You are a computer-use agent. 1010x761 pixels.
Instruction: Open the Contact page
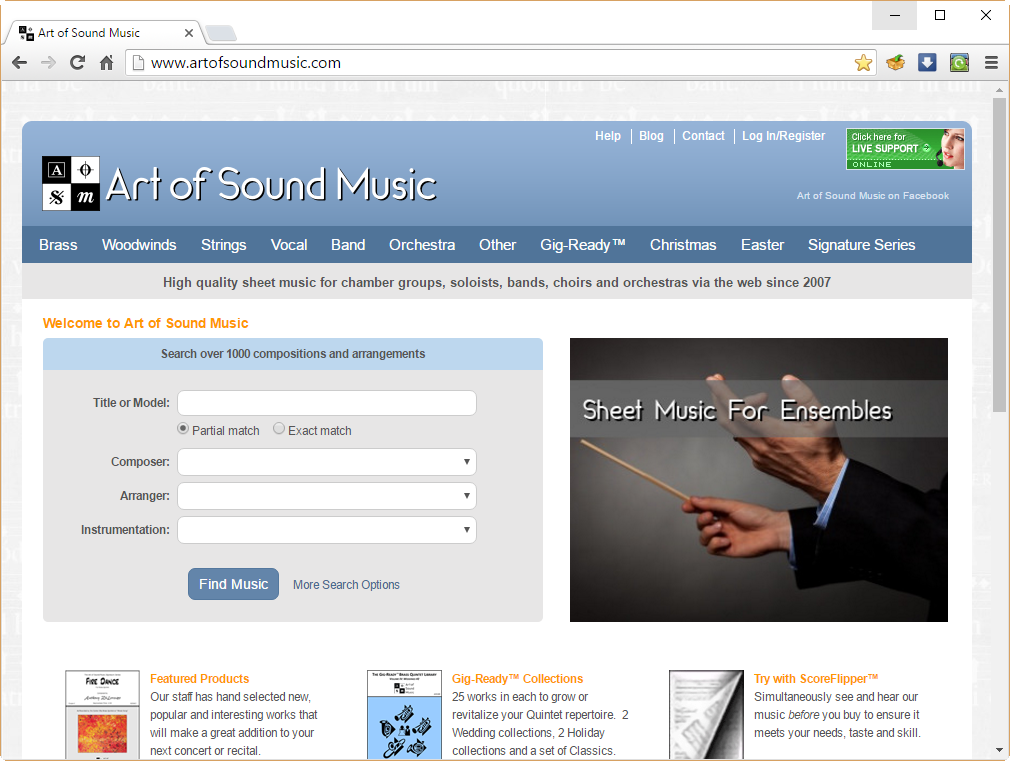pyautogui.click(x=703, y=136)
